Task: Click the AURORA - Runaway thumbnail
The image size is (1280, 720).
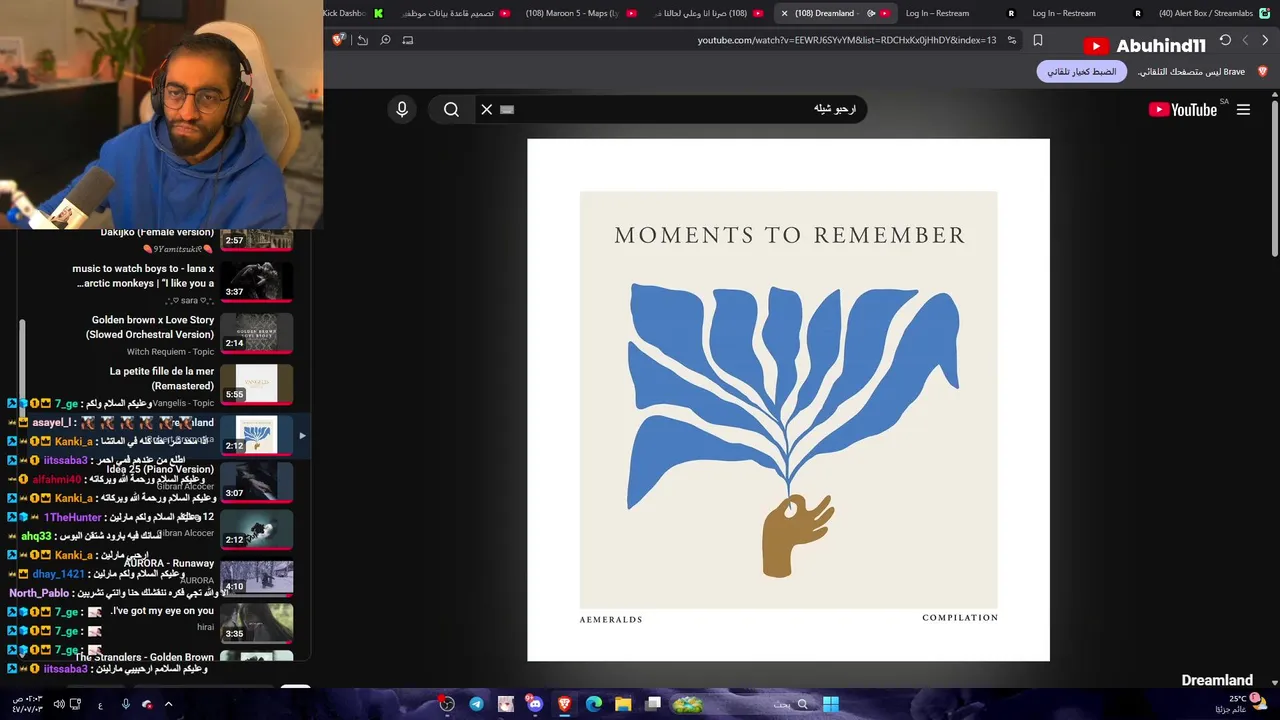Action: [256, 576]
